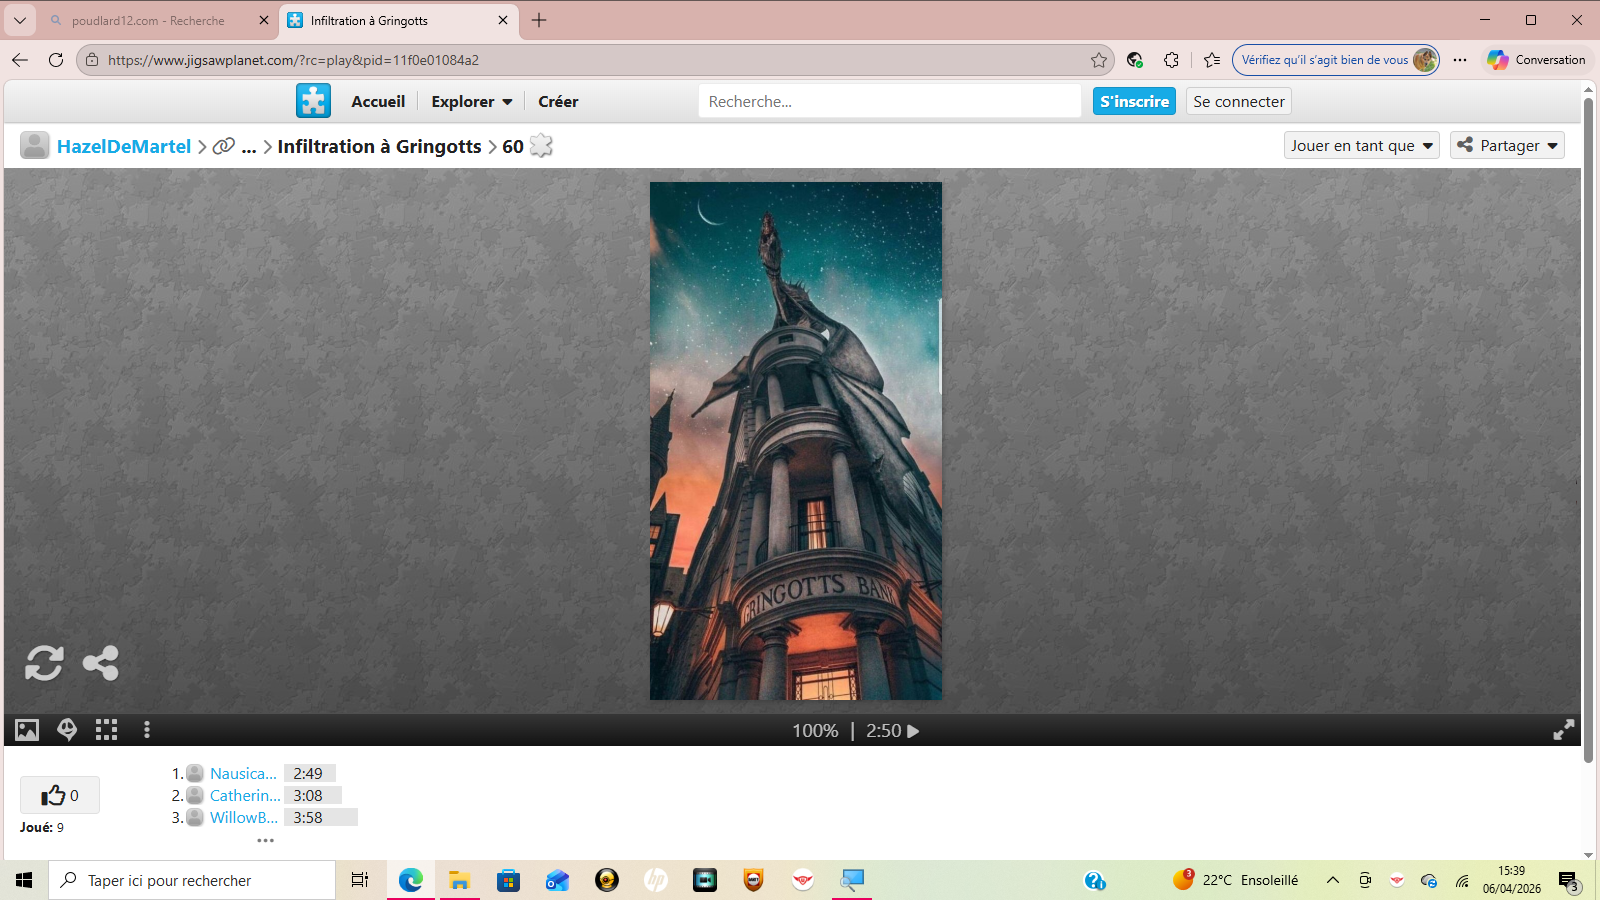Show more leaderboard entries with the ellipsis
1600x900 pixels.
[265, 840]
